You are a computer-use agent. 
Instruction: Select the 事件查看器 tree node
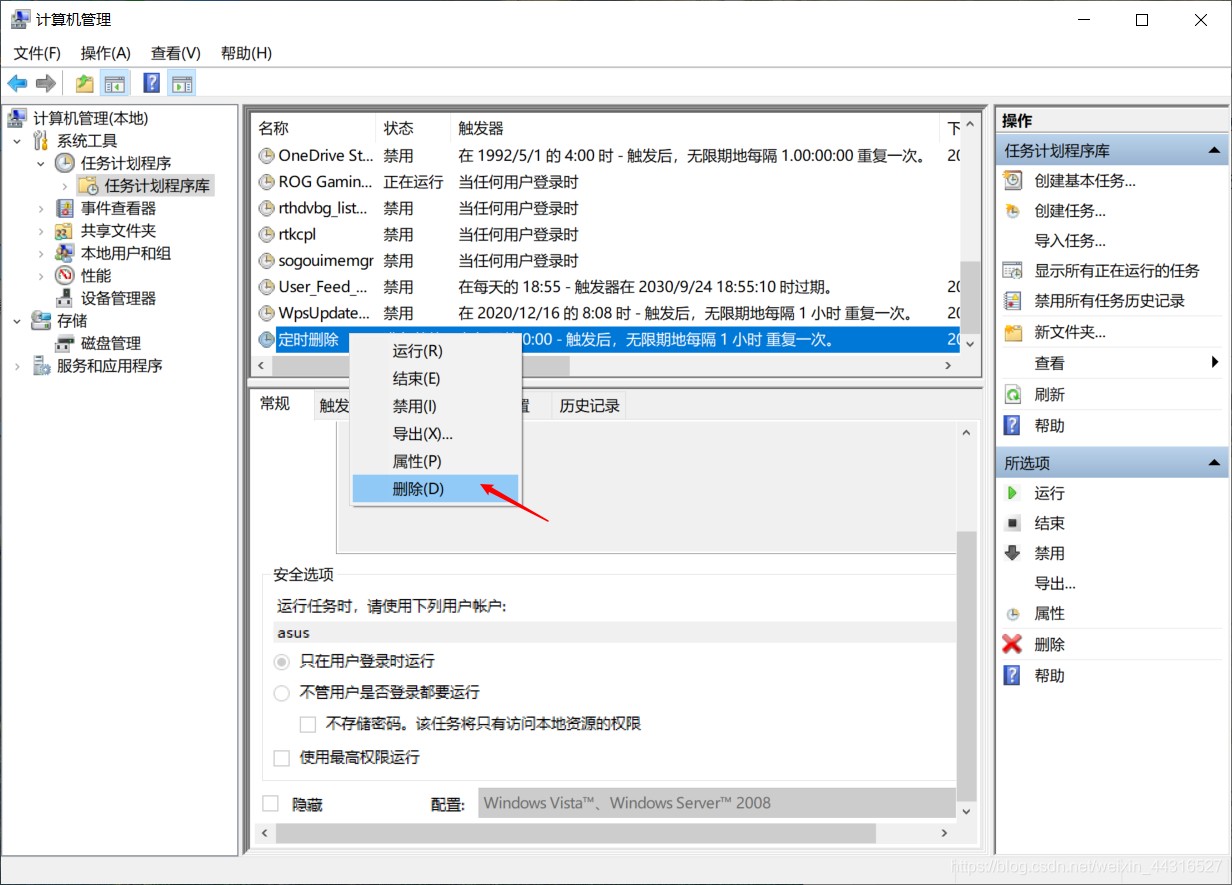118,208
